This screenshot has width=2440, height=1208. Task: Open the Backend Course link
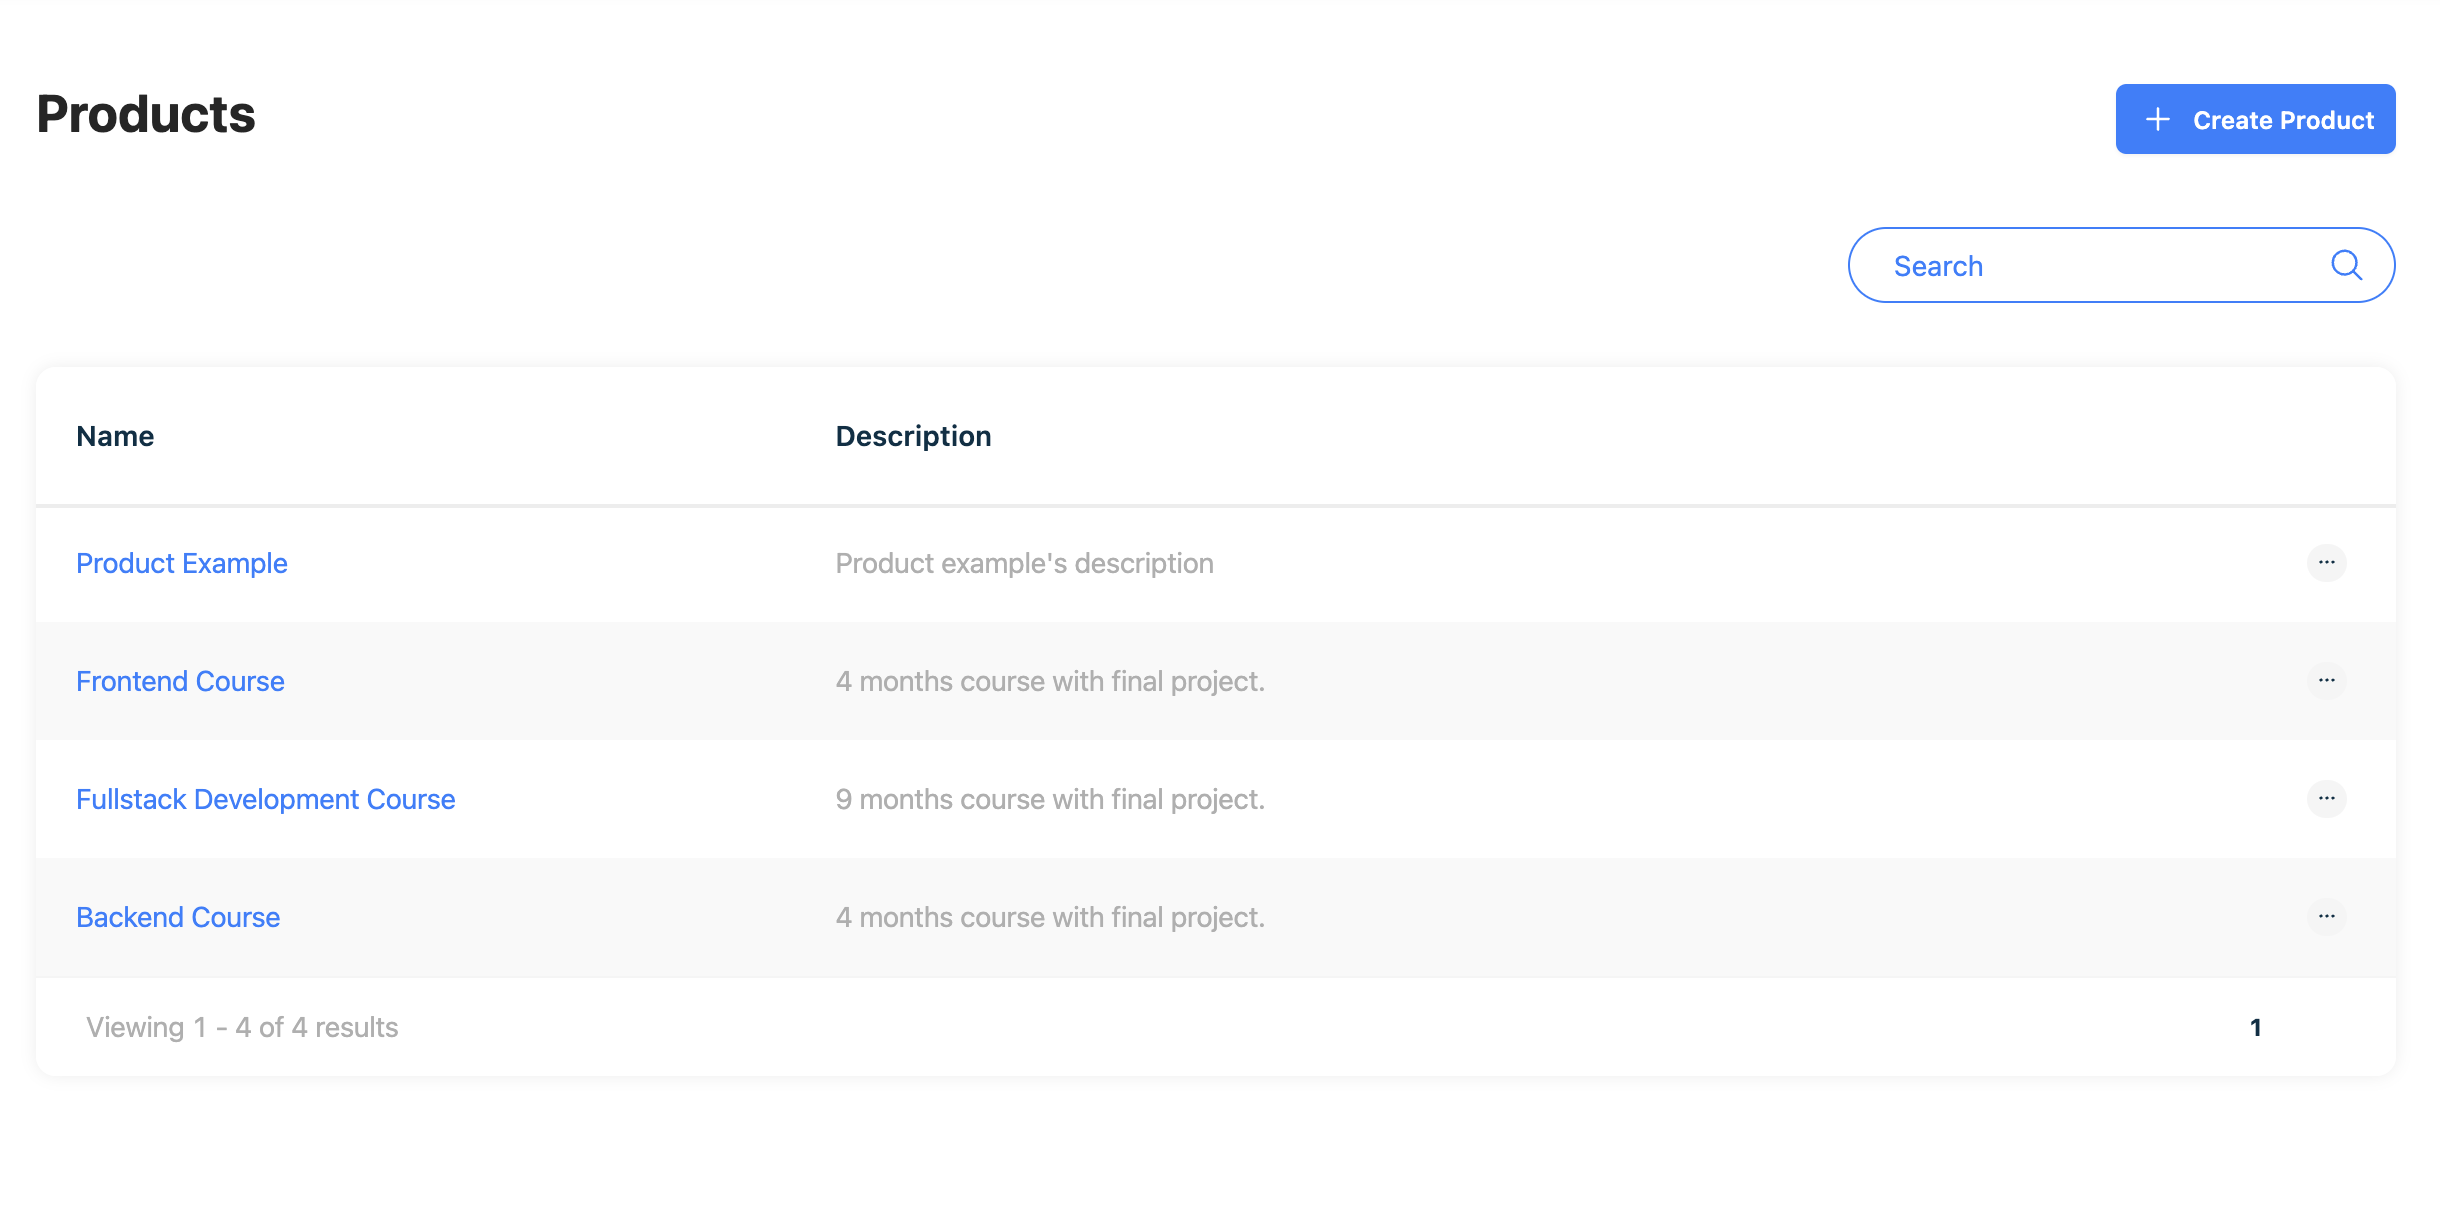coord(177,917)
